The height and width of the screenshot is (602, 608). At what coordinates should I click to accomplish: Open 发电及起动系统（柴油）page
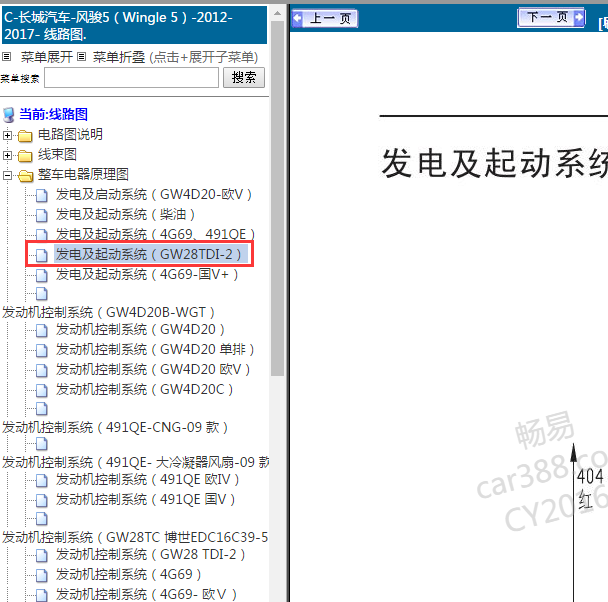125,214
